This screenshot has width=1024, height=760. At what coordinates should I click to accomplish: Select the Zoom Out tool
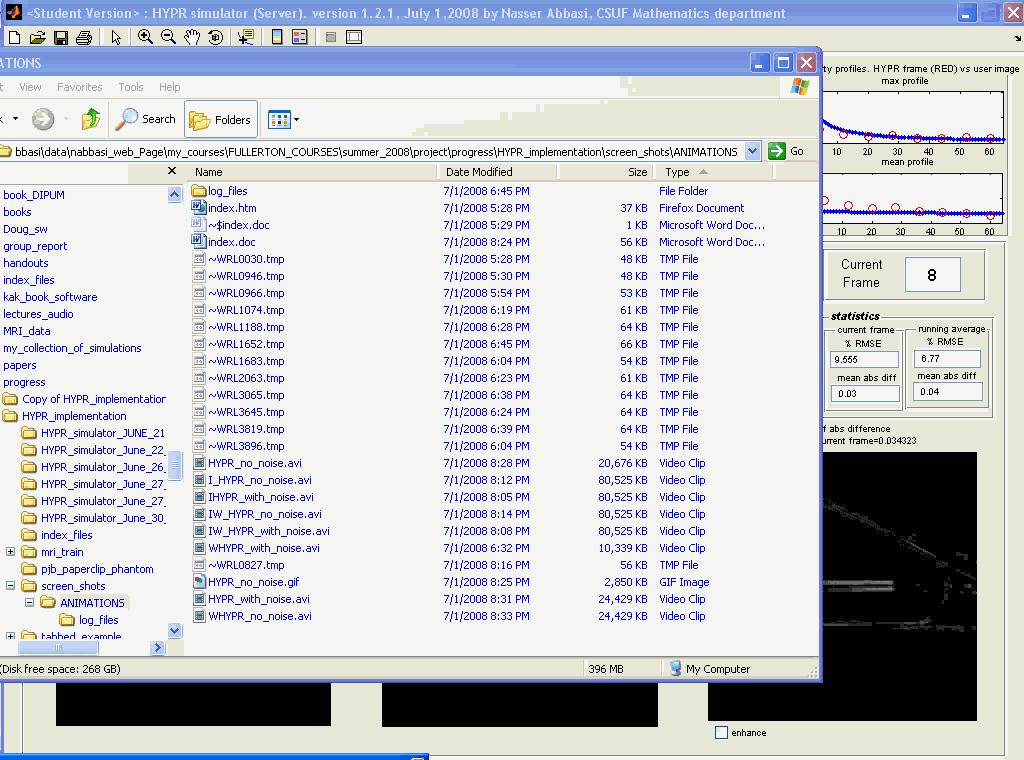pos(168,37)
